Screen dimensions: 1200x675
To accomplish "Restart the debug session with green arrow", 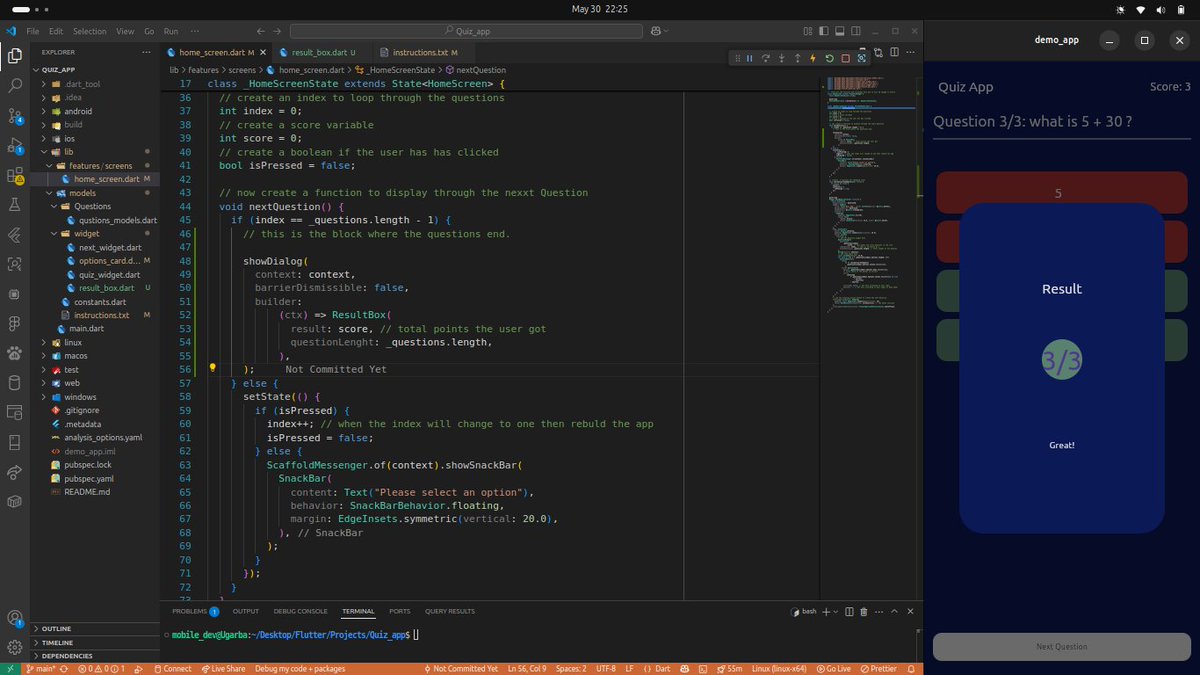I will [x=829, y=58].
